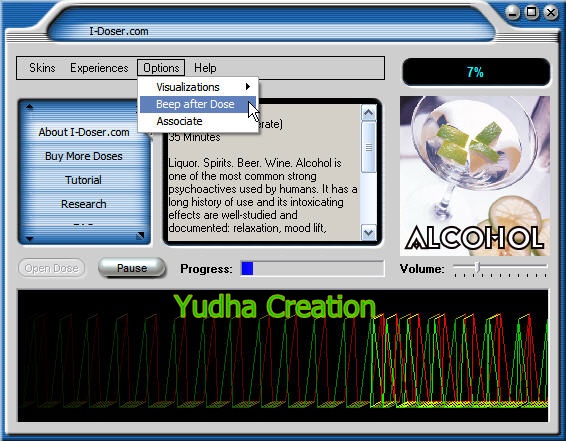Click the Open Dose button

(52, 268)
